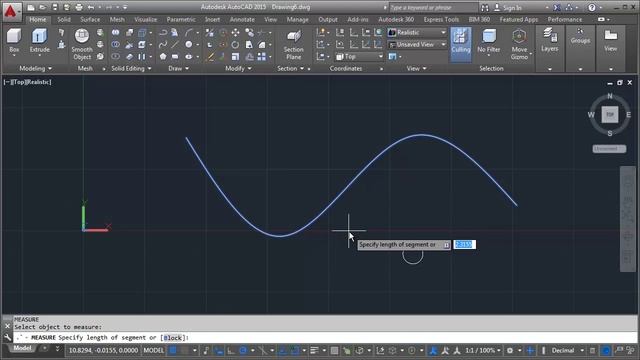Select the Polyline draw tool
The width and height of the screenshot is (640, 360).
[x=163, y=33]
